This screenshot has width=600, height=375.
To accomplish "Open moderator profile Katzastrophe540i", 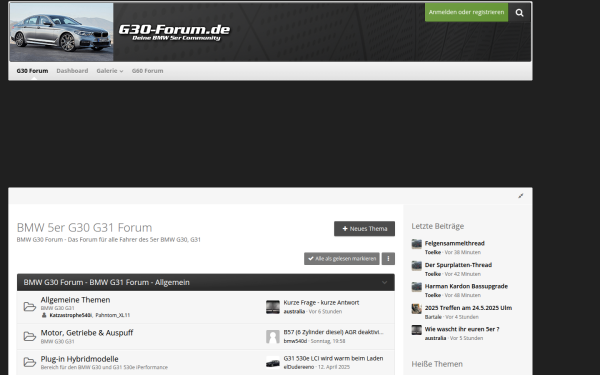I will [x=71, y=315].
